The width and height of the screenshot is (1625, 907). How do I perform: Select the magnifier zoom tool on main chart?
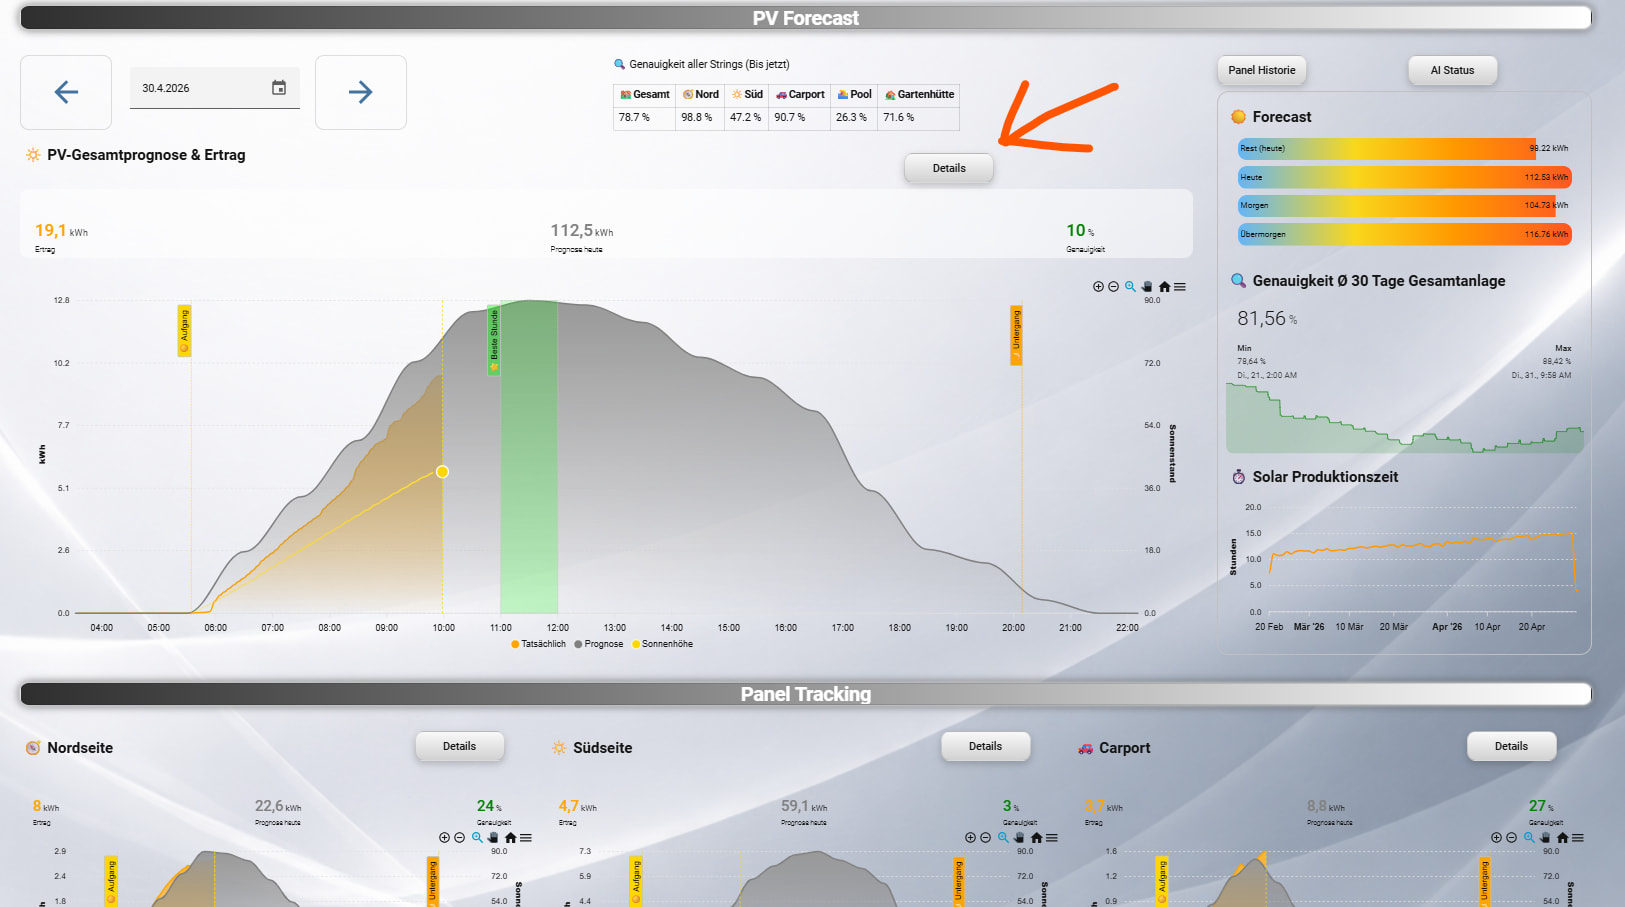tap(1130, 287)
